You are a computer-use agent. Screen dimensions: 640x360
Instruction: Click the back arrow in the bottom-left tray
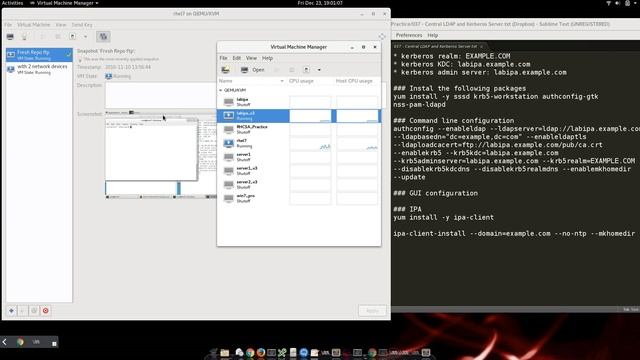(4, 342)
